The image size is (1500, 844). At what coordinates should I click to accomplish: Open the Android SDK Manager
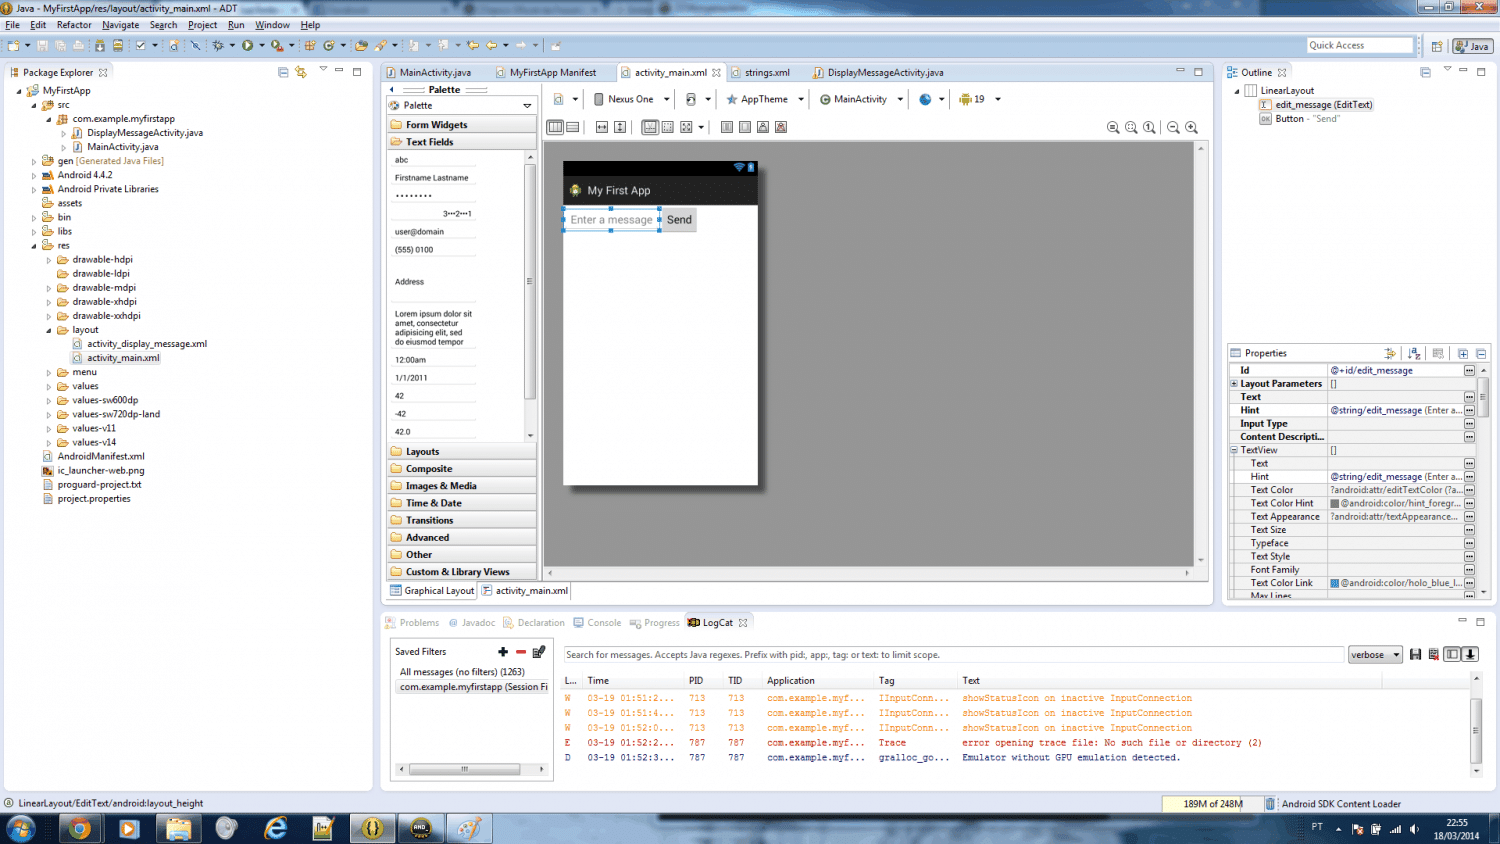point(99,45)
